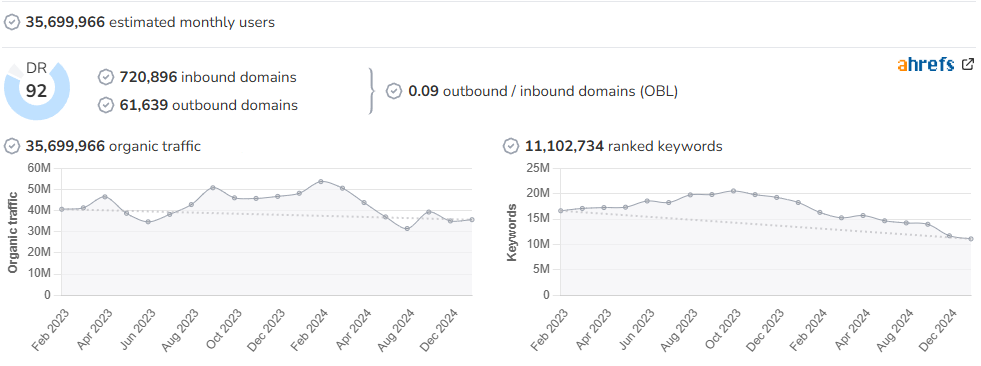Click the last data point on the keywords chart
Image resolution: width=981 pixels, height=366 pixels.
coord(970,239)
